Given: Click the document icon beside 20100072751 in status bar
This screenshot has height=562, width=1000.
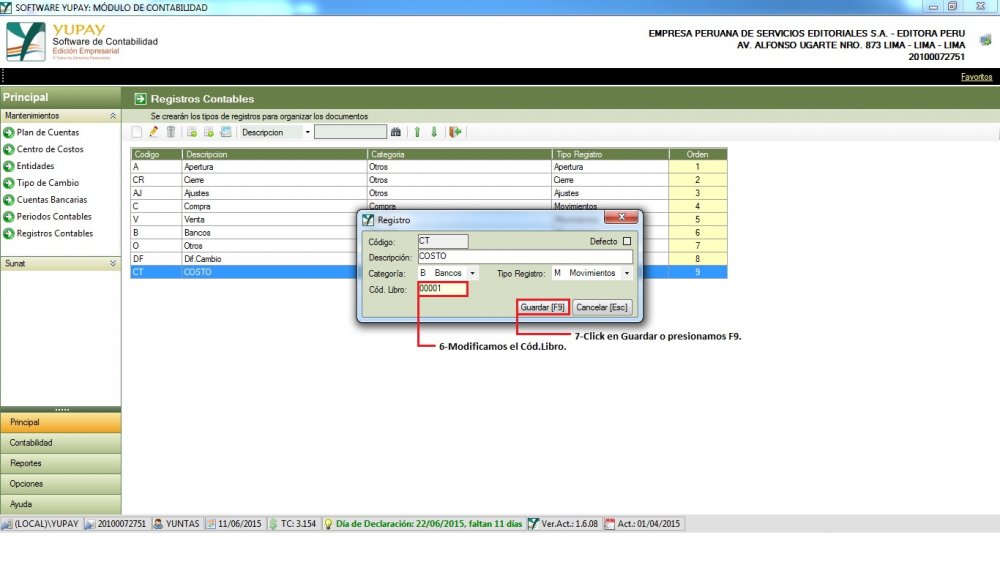Looking at the screenshot, I should (x=90, y=524).
